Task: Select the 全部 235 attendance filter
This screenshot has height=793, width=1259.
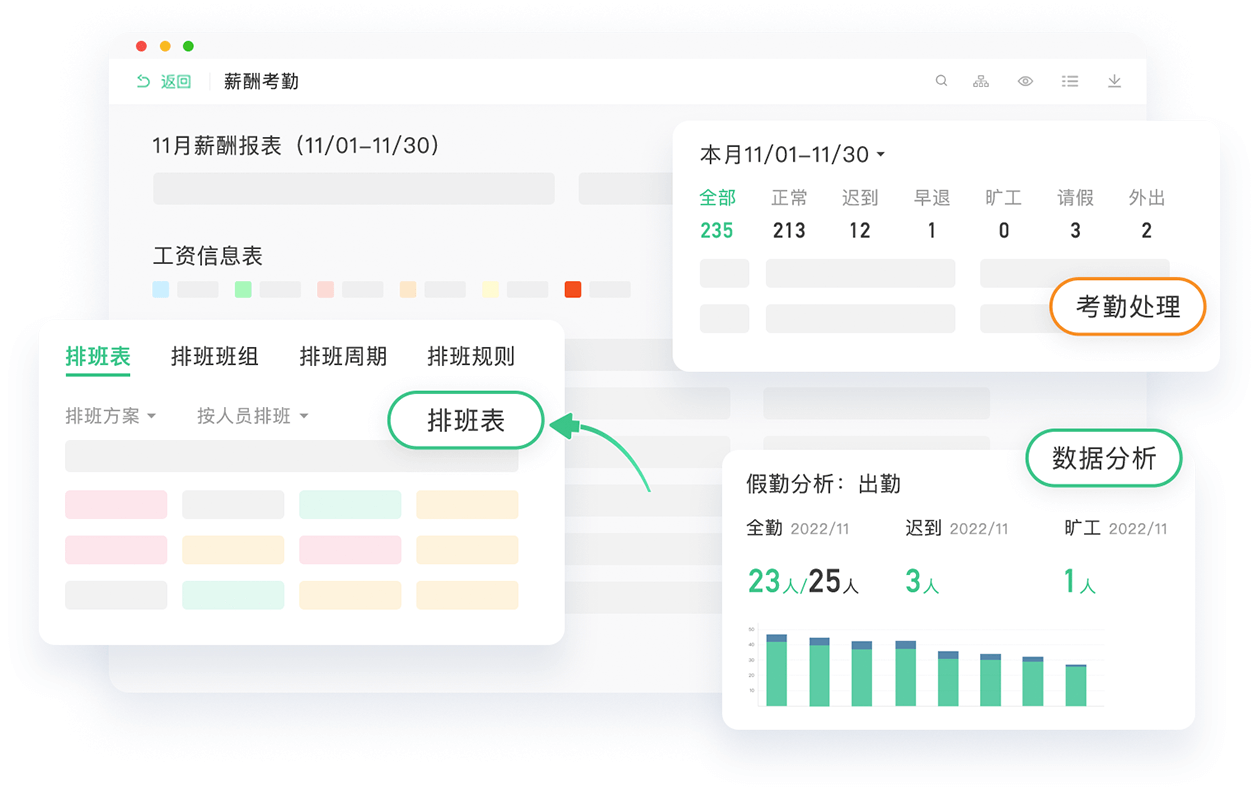Action: click(x=717, y=214)
